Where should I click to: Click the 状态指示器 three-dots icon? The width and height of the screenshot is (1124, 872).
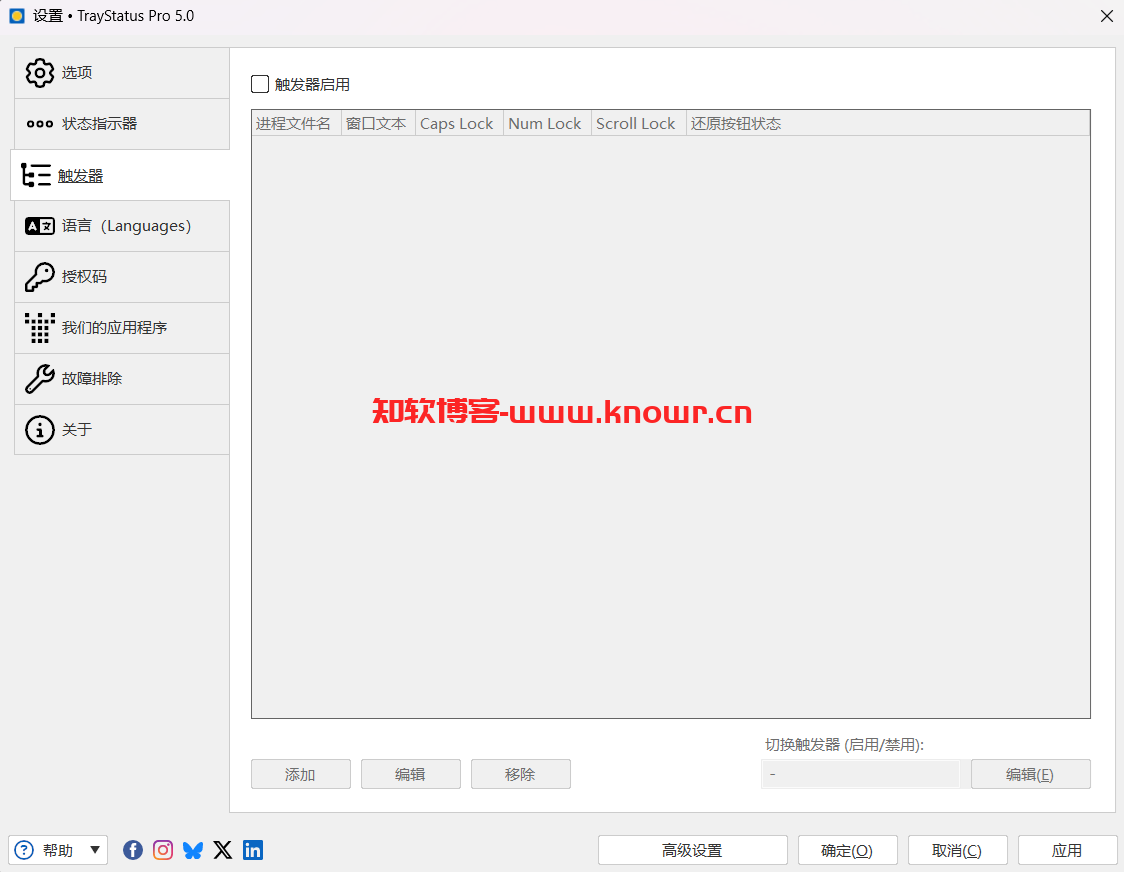39,124
